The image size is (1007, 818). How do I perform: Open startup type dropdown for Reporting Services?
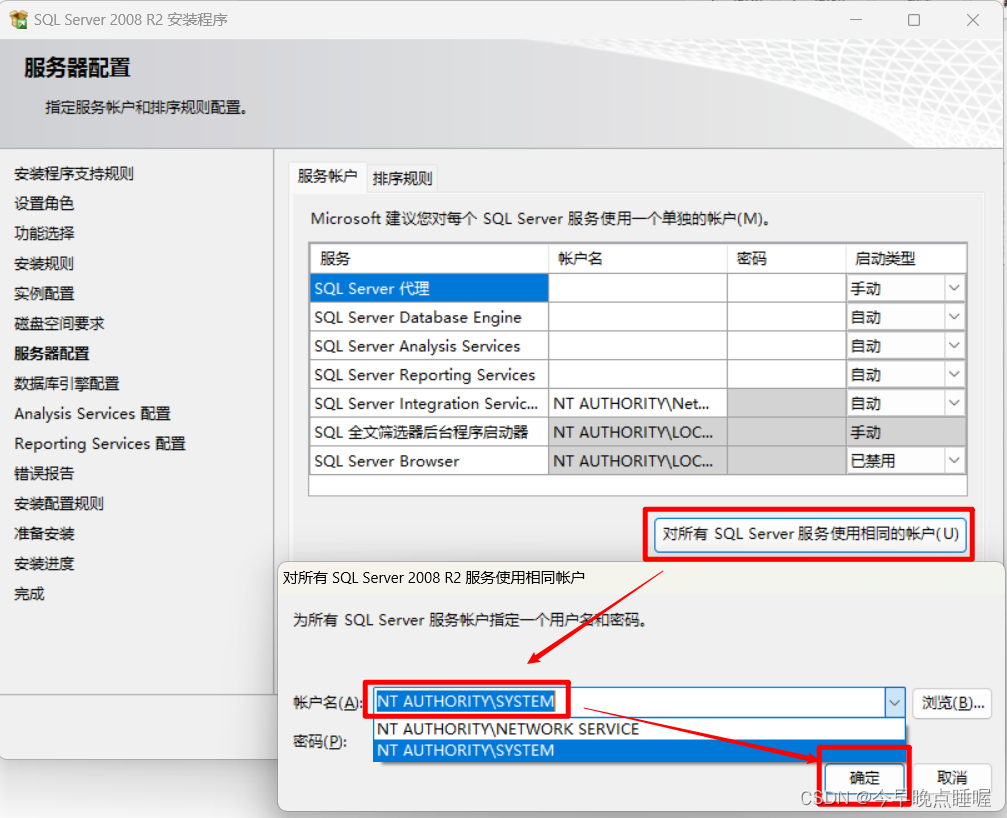point(954,374)
